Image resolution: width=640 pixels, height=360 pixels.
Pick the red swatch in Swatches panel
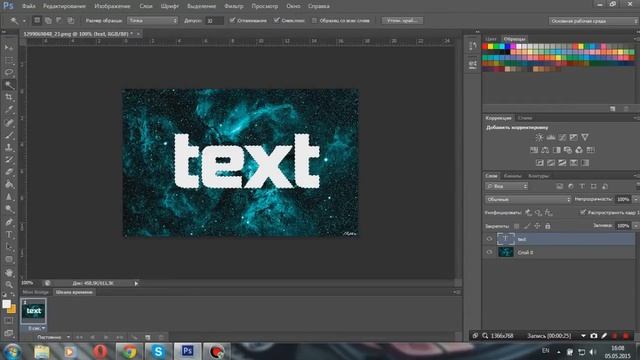pyautogui.click(x=485, y=47)
